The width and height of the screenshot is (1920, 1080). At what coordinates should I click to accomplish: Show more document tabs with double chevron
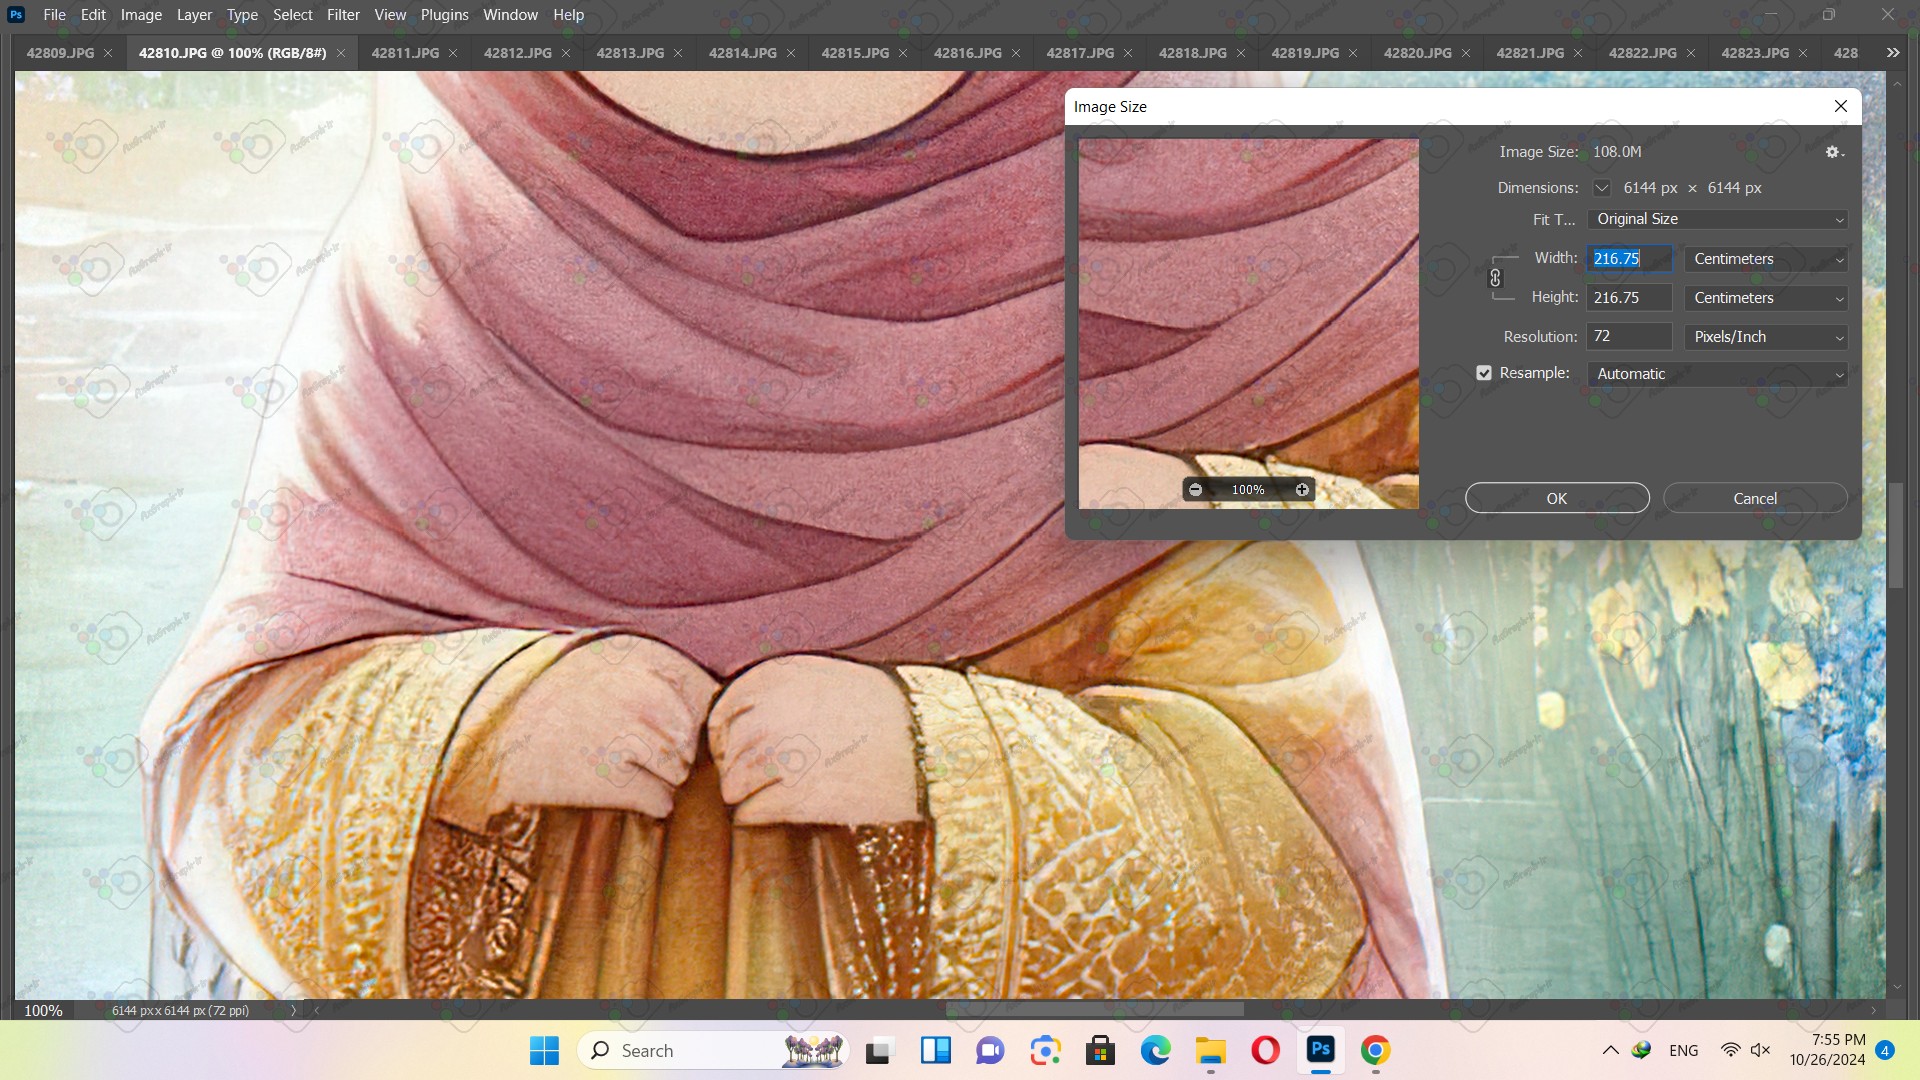pyautogui.click(x=1892, y=53)
